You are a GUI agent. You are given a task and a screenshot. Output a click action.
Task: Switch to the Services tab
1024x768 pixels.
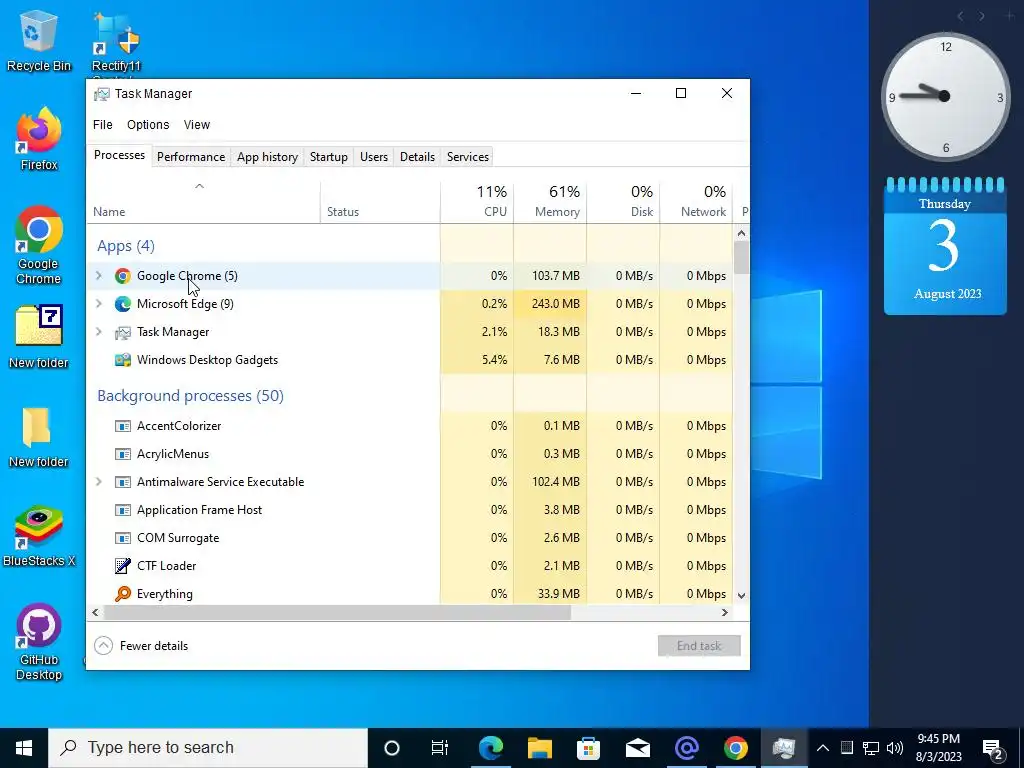tap(468, 157)
